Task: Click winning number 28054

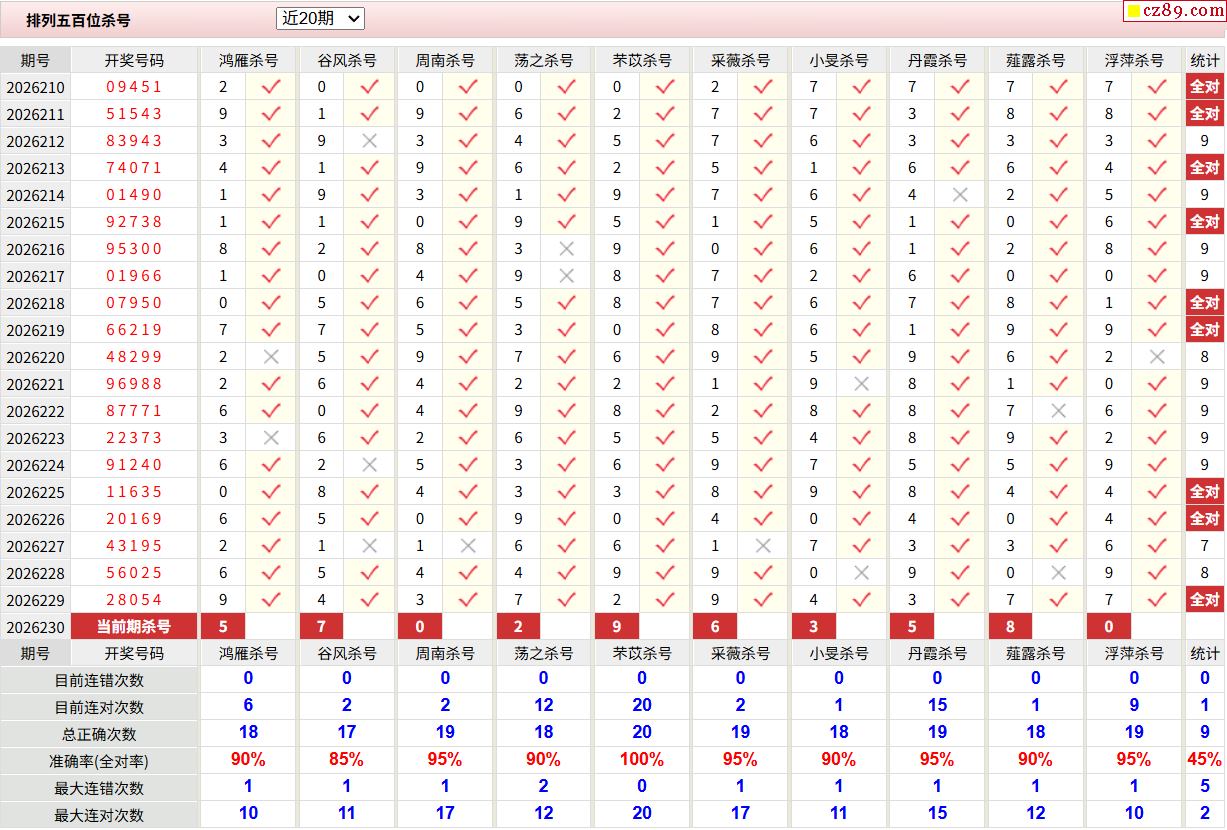Action: pos(134,600)
